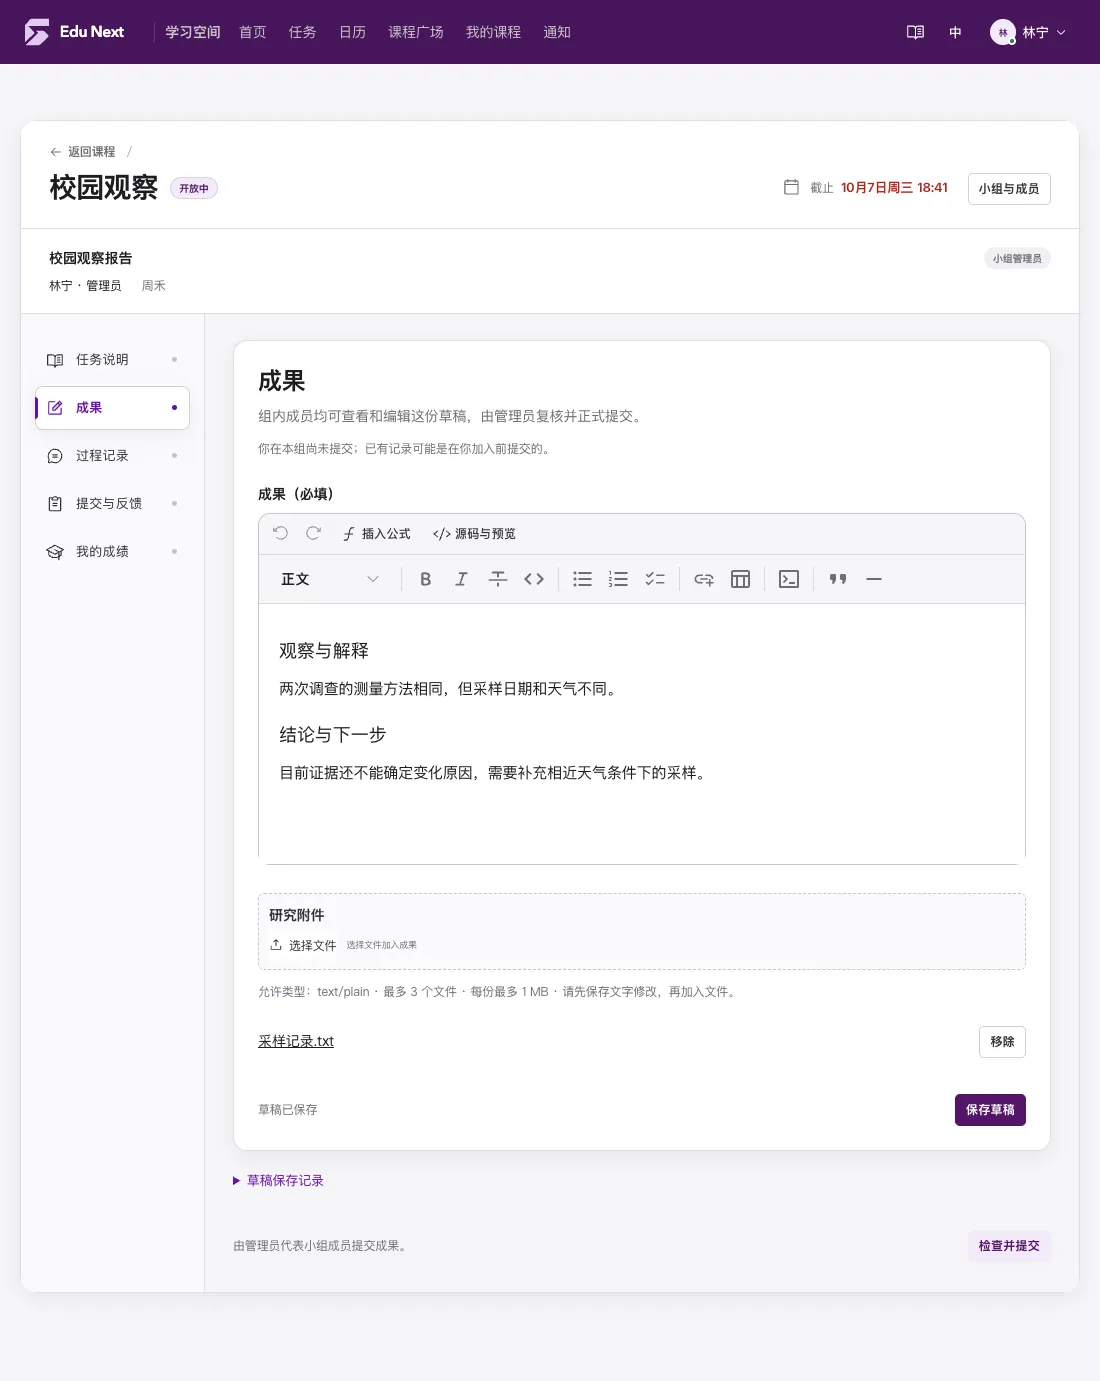This screenshot has height=1381, width=1100.
Task: Click 林宁 · 管理员 member label
Action: pyautogui.click(x=85, y=286)
